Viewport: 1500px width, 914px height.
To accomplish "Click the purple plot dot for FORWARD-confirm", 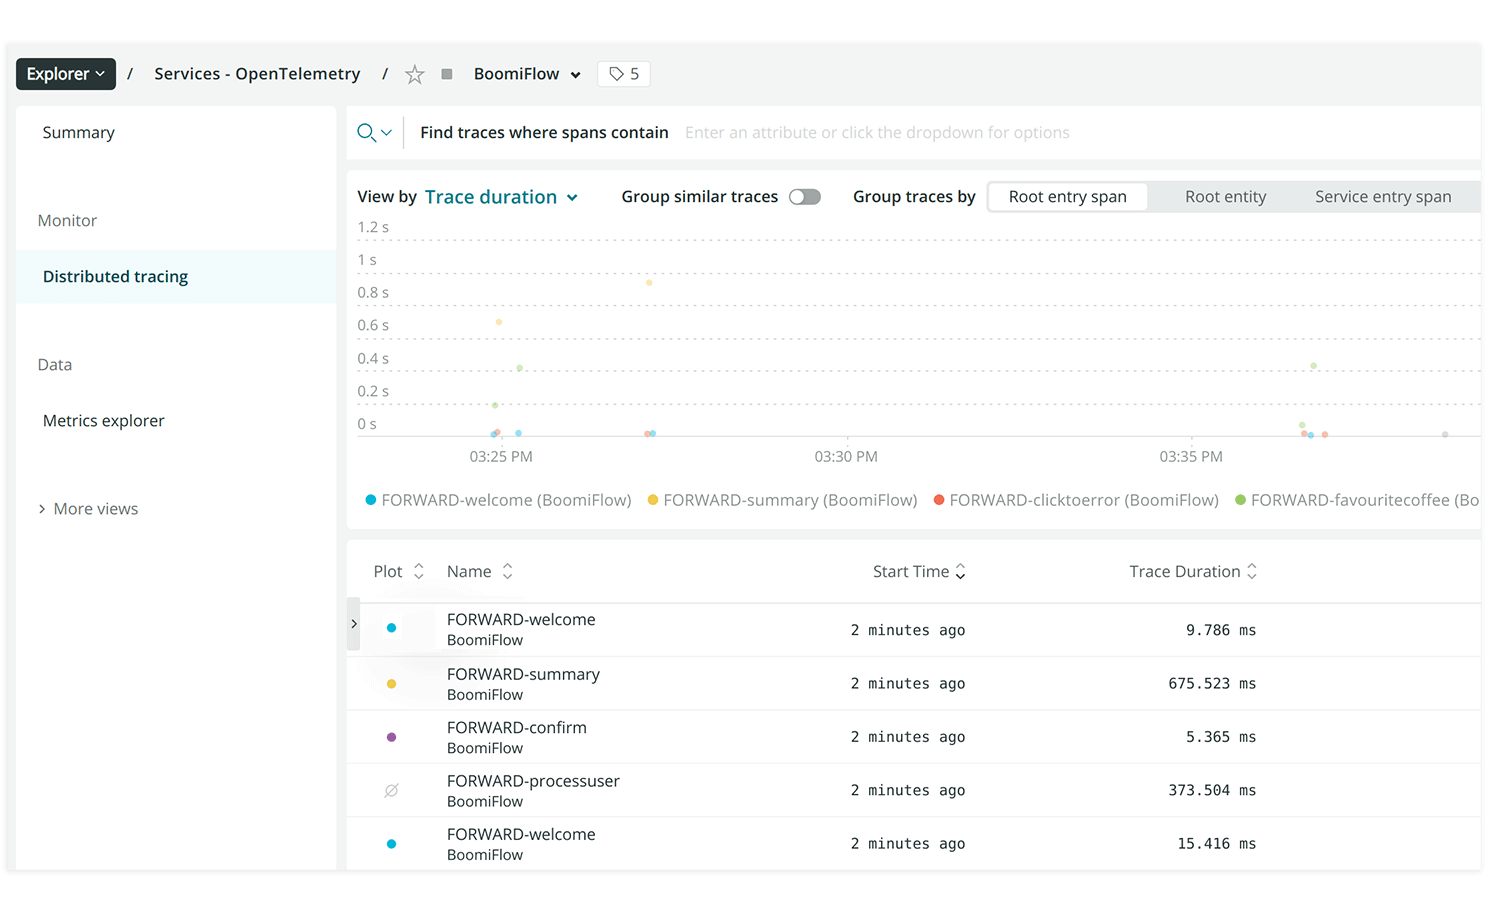I will pyautogui.click(x=391, y=736).
